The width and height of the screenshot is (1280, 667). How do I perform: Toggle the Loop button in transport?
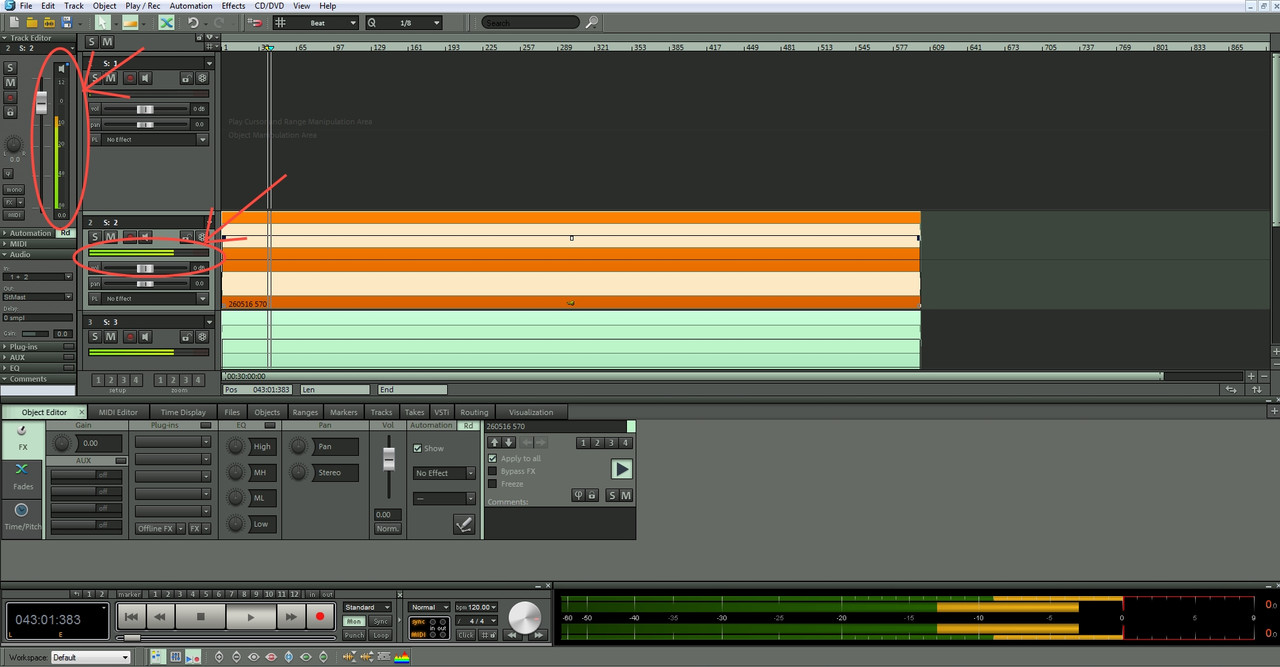[381, 635]
